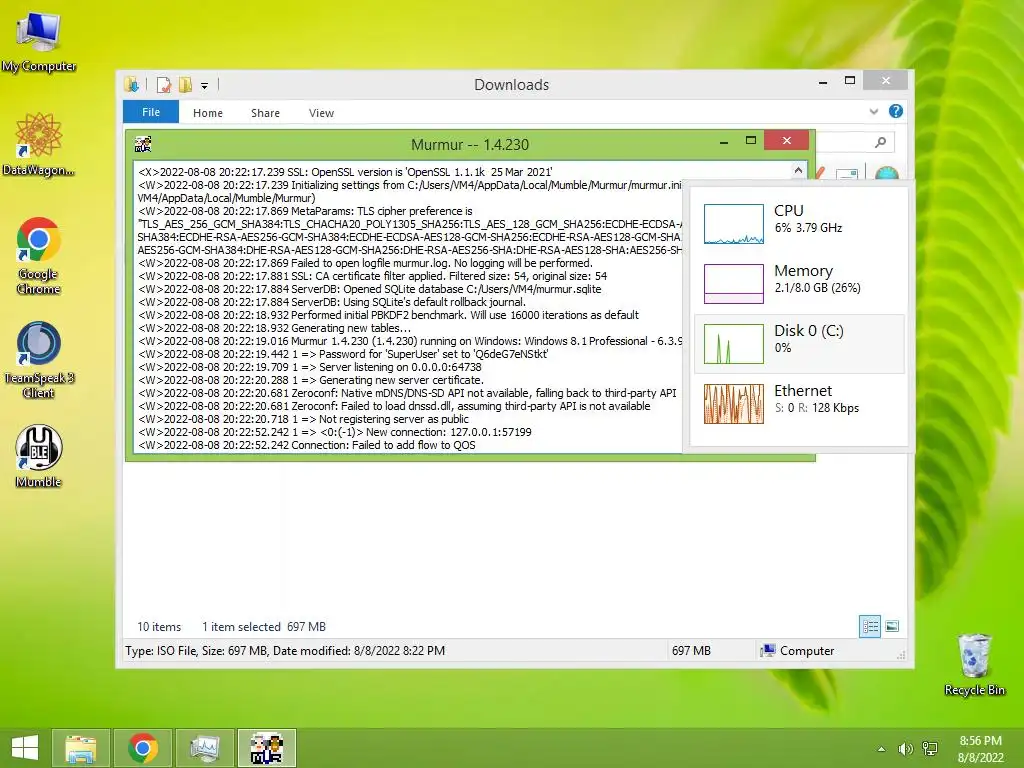
Task: Open Explorer Help question mark icon
Action: click(896, 111)
